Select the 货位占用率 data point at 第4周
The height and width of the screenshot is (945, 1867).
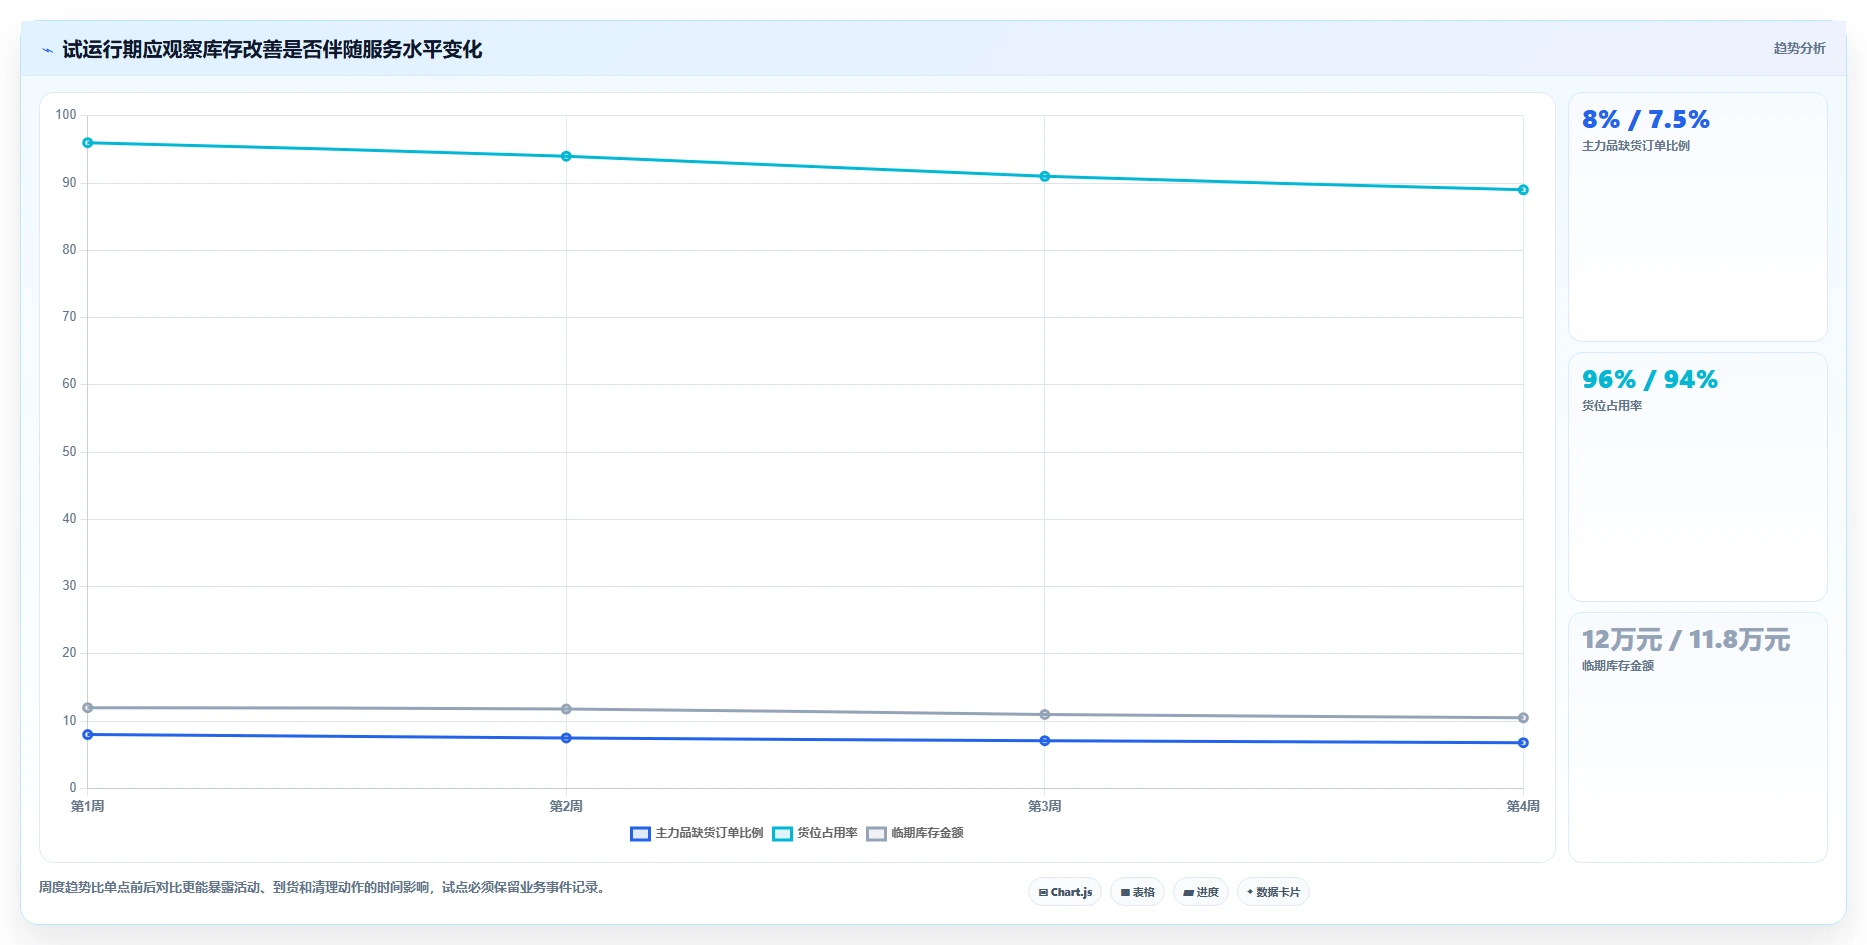coord(1523,190)
